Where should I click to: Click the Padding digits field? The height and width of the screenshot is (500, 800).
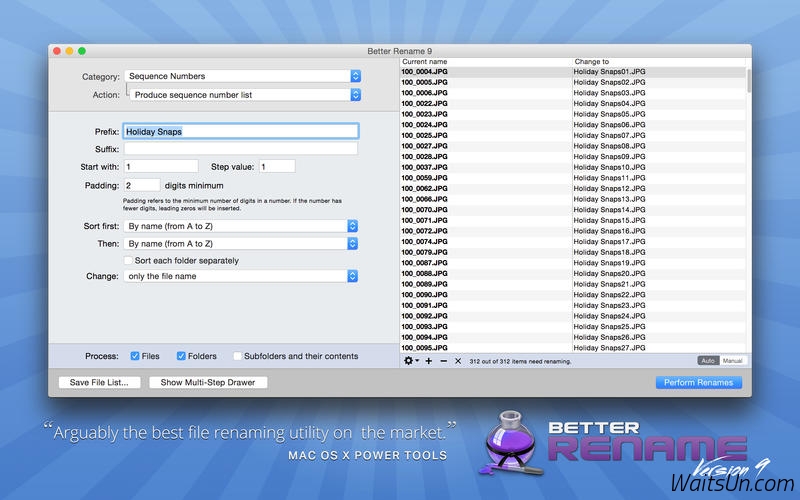click(142, 186)
